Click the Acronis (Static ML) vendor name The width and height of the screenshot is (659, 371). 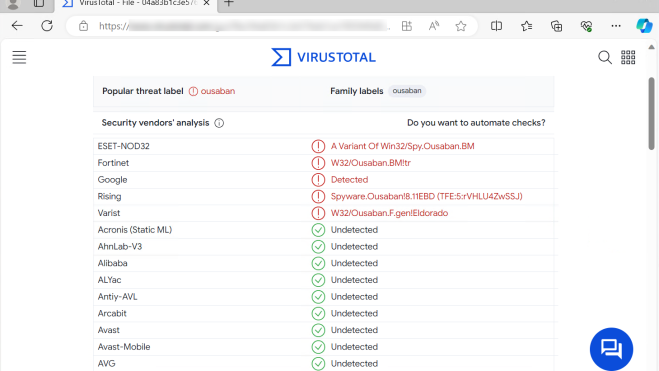tap(134, 230)
